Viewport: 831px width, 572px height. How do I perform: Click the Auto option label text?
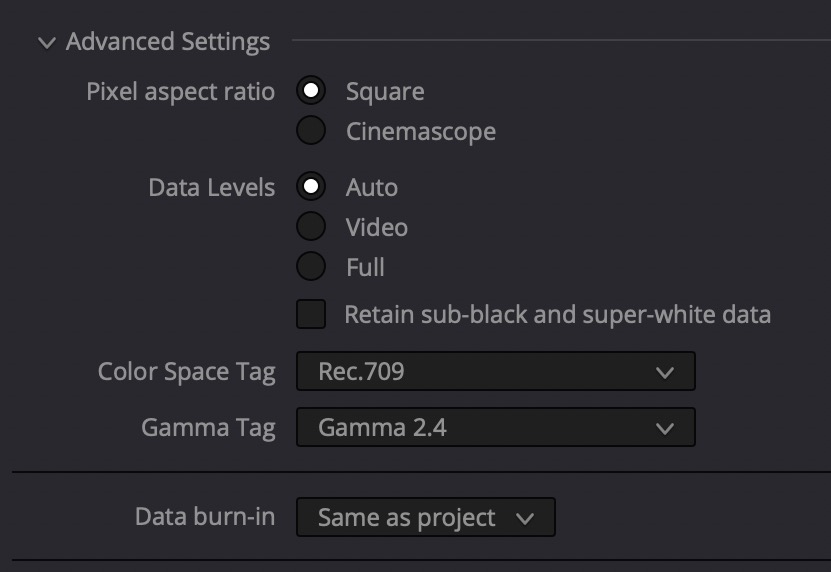[372, 187]
